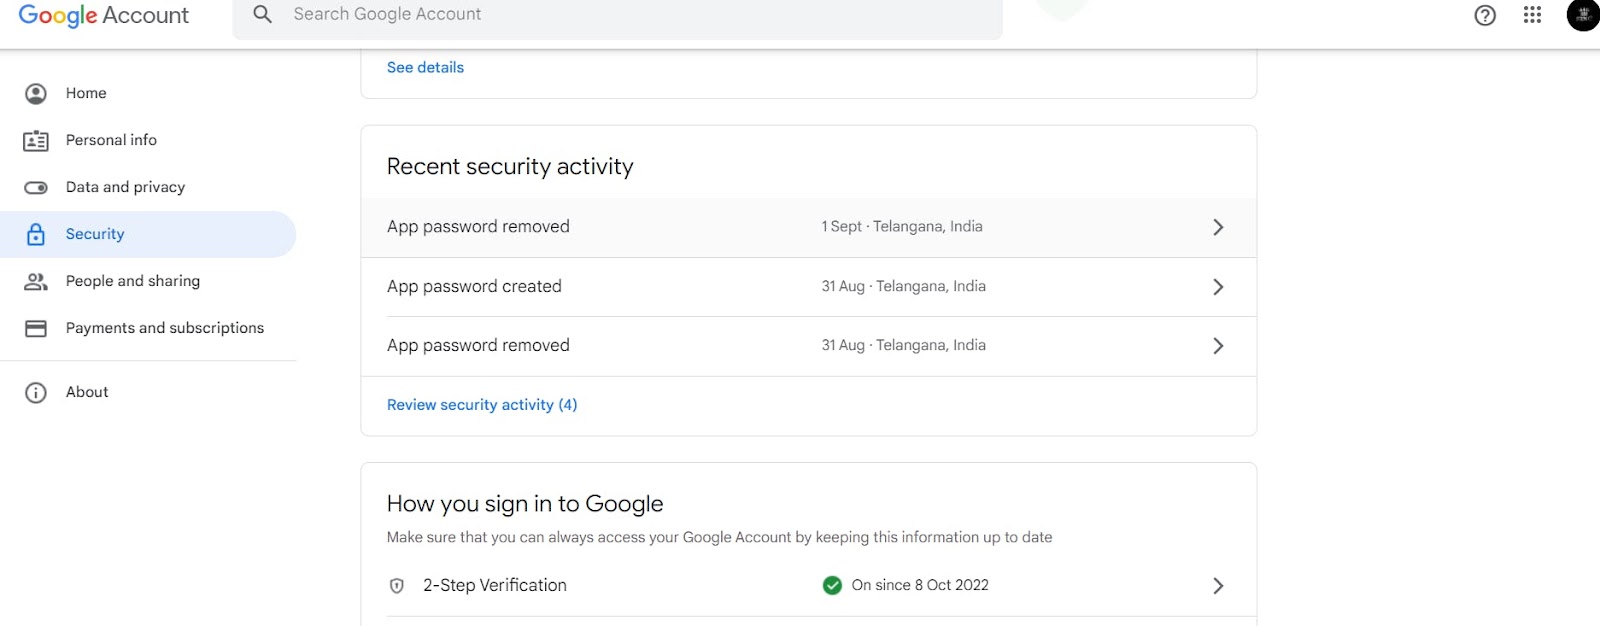Viewport: 1600px width, 626px height.
Task: Click 31 Aug date of App password created
Action: 843,286
